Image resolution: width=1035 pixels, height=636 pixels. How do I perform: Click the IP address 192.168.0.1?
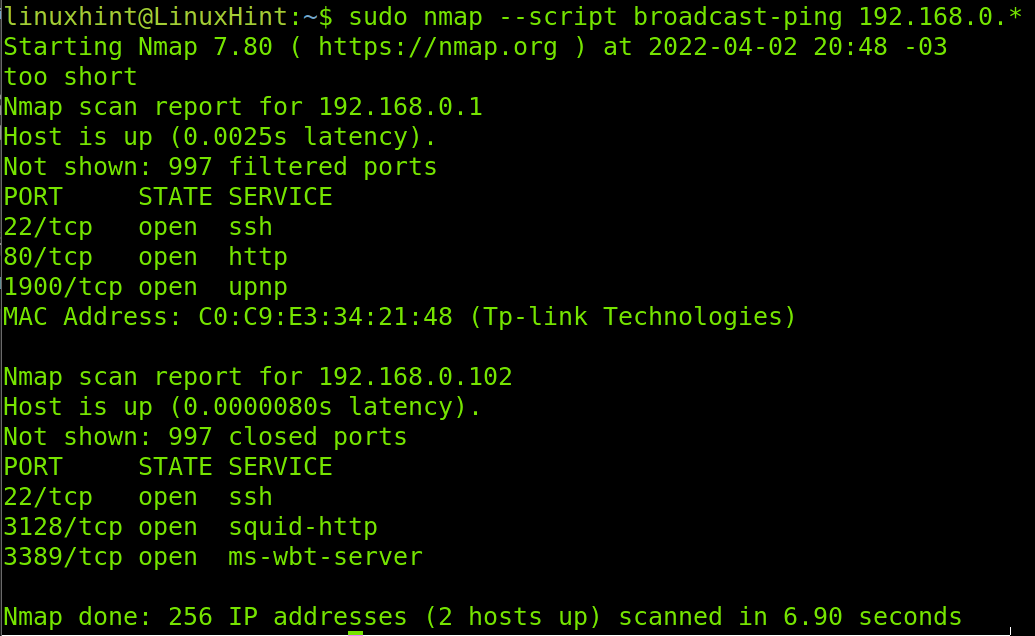click(401, 107)
